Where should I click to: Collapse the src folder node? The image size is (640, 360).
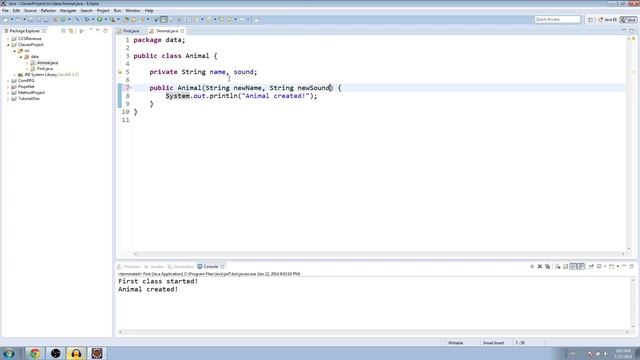pyautogui.click(x=15, y=51)
